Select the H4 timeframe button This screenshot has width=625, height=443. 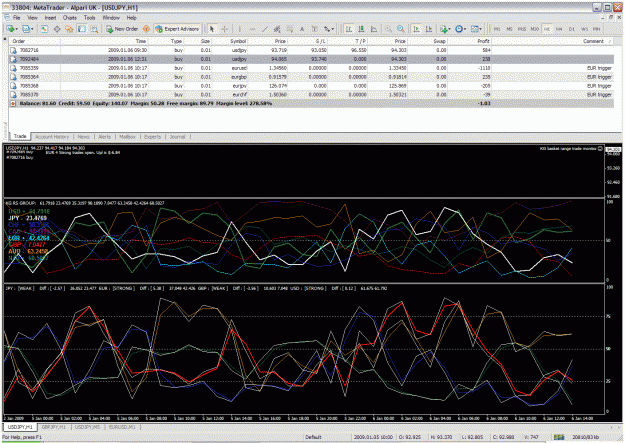pos(559,29)
